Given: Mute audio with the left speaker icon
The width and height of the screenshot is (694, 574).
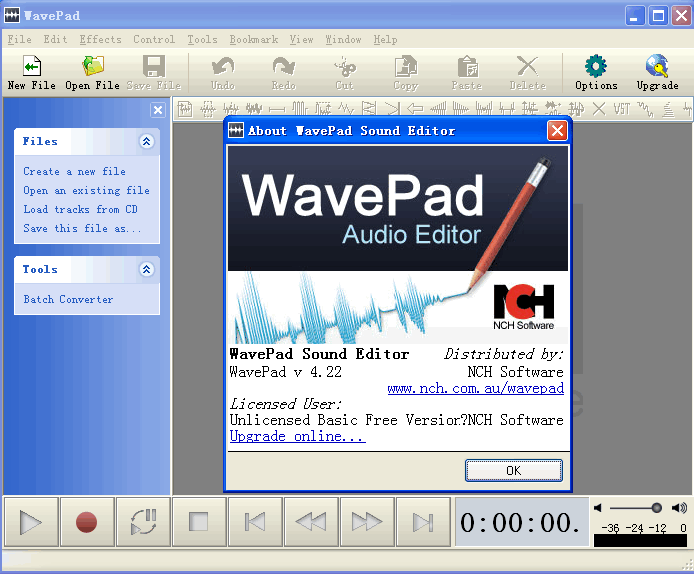Looking at the screenshot, I should click(598, 508).
